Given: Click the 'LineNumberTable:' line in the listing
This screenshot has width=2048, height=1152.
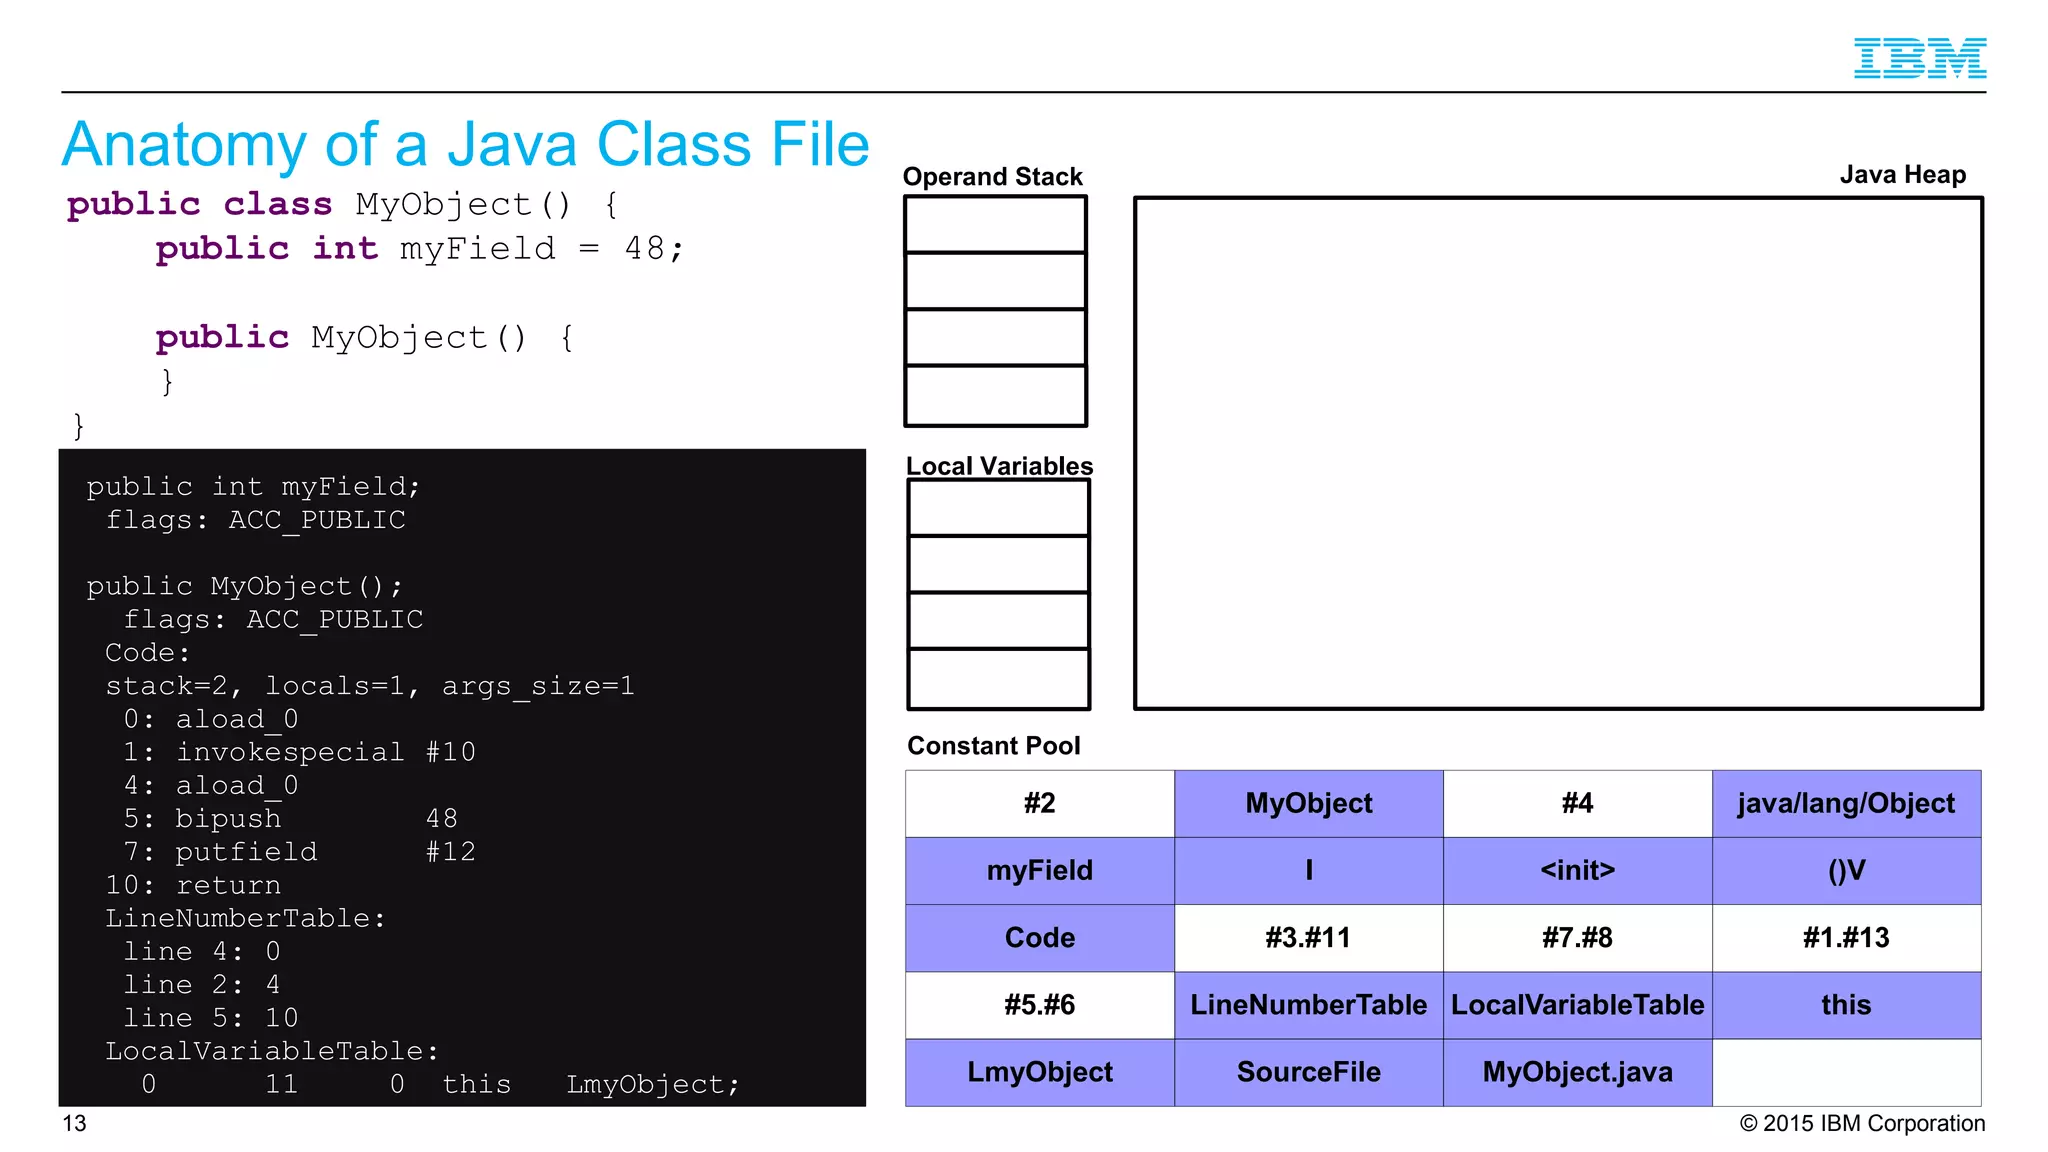Looking at the screenshot, I should click(x=245, y=918).
